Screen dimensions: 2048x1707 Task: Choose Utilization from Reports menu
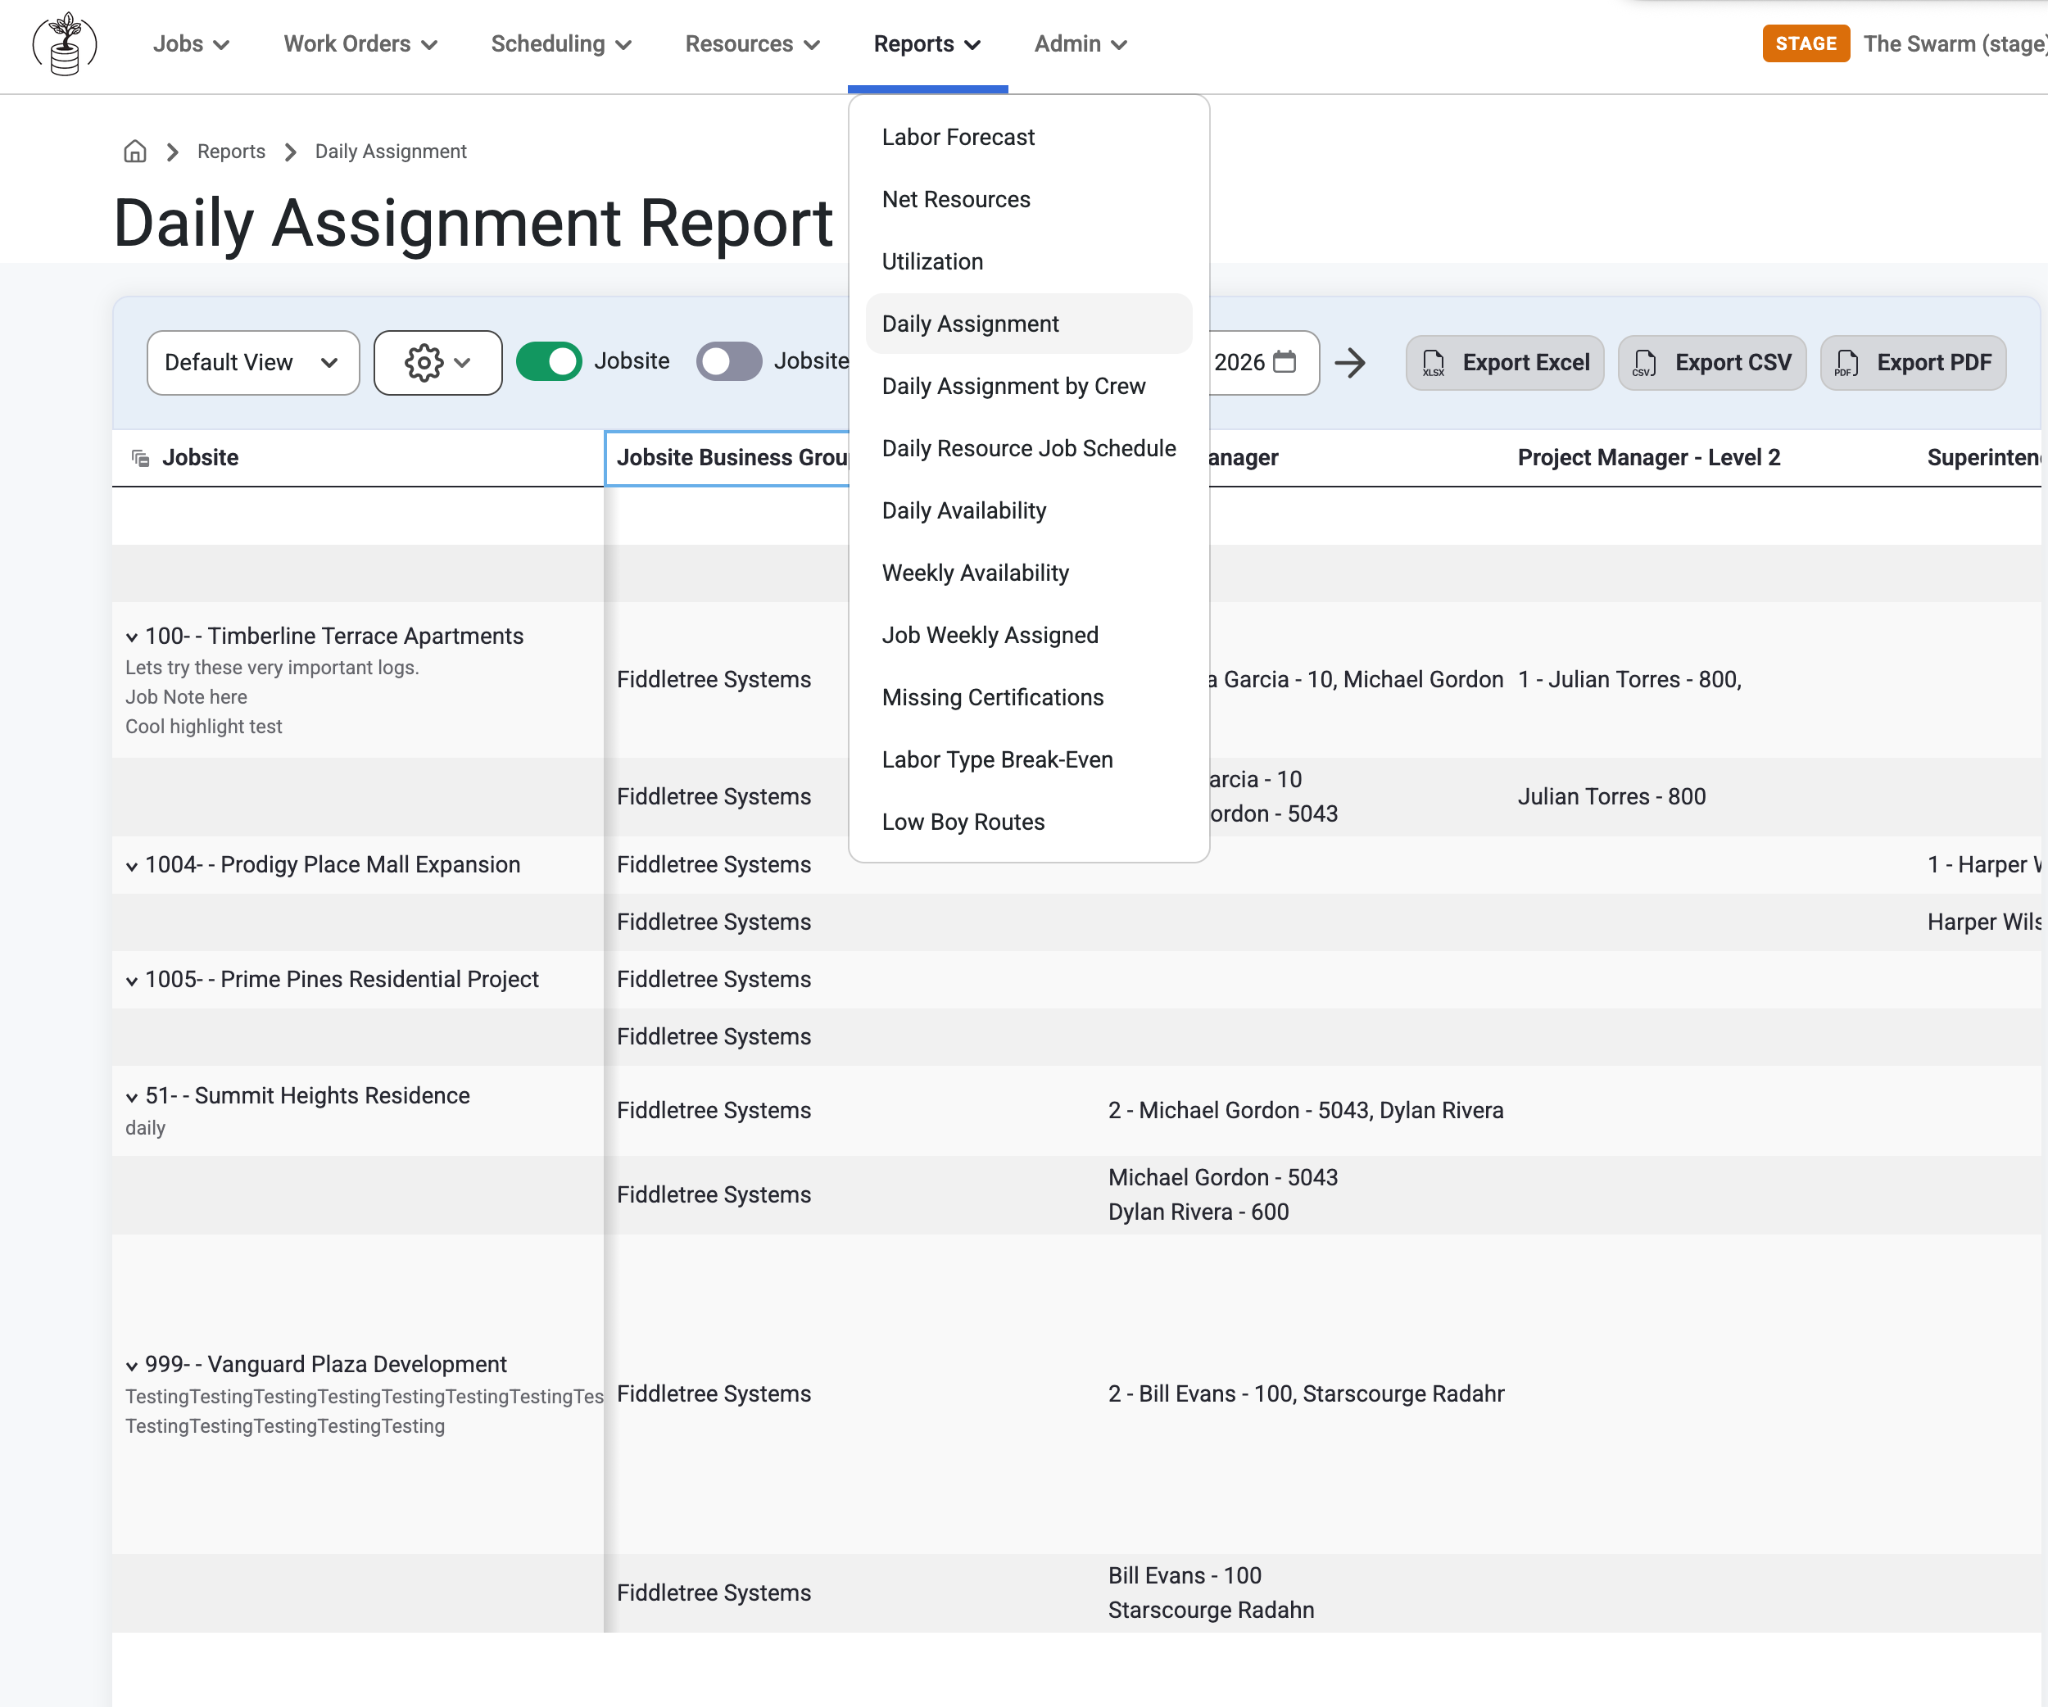(x=1029, y=261)
